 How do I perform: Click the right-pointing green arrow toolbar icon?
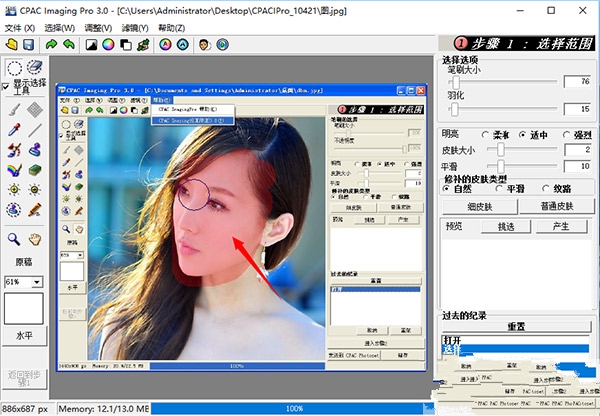click(51, 45)
